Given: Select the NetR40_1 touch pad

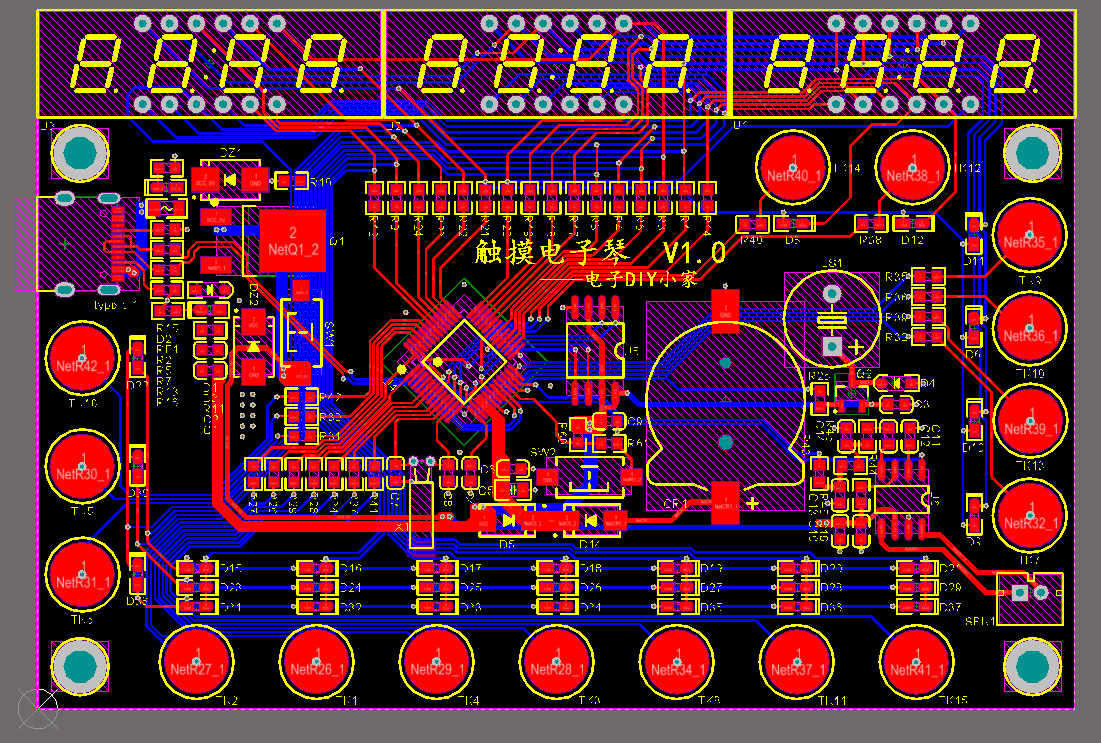Looking at the screenshot, I should pos(793,169).
